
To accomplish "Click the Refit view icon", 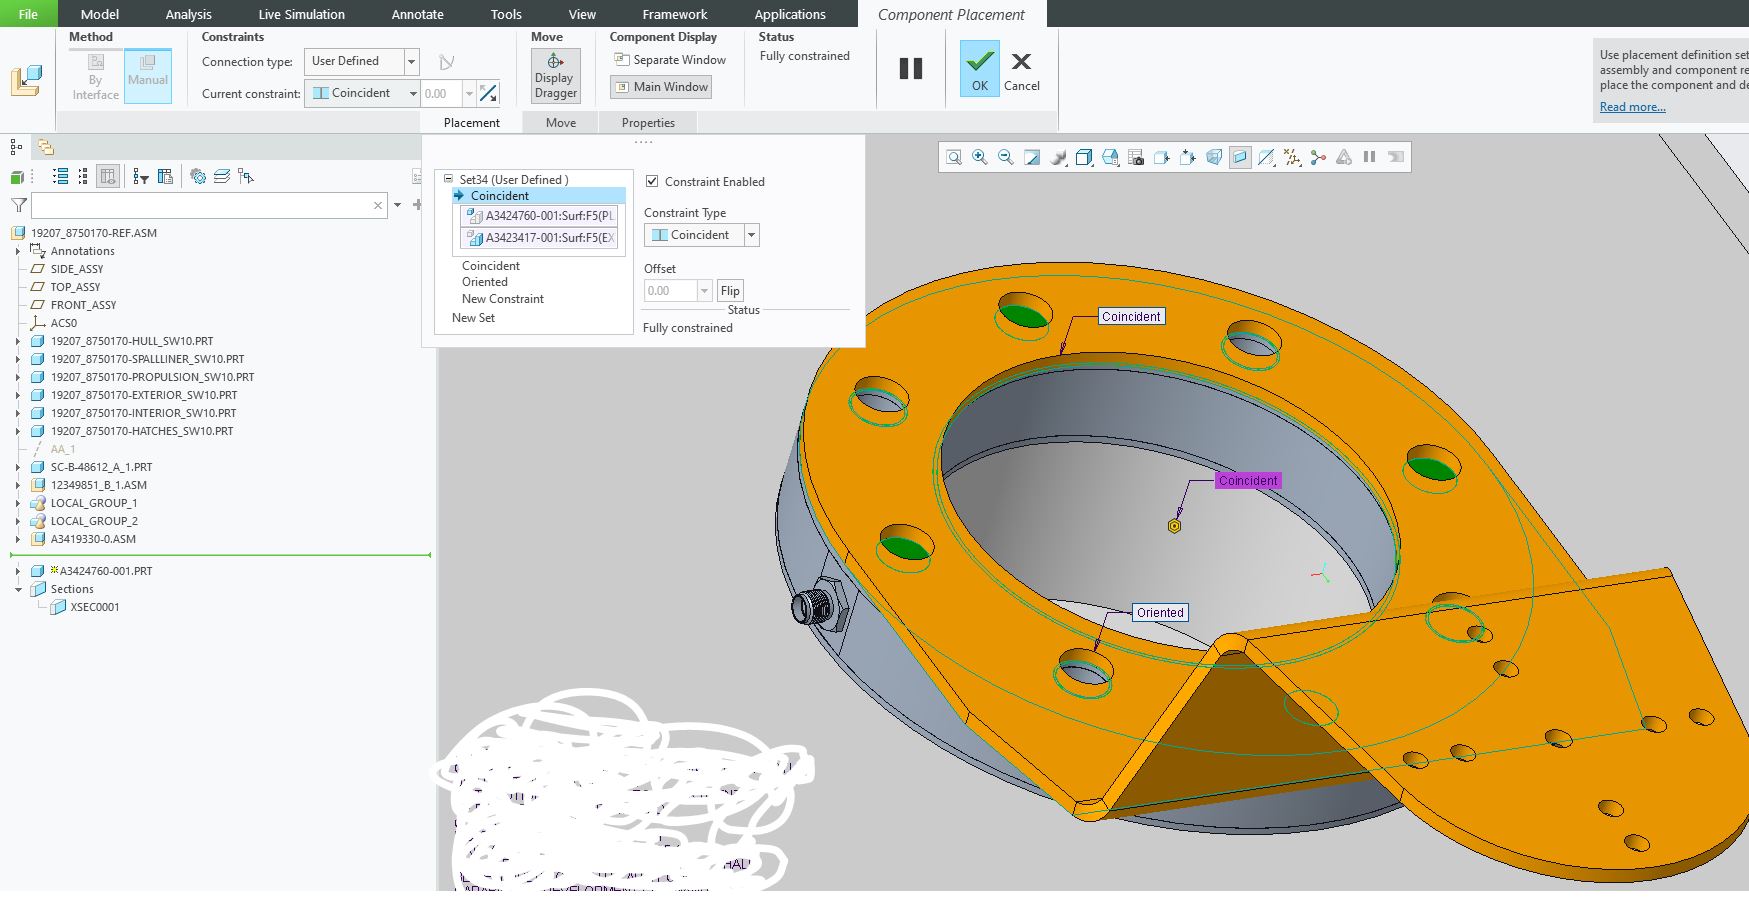I will [954, 157].
